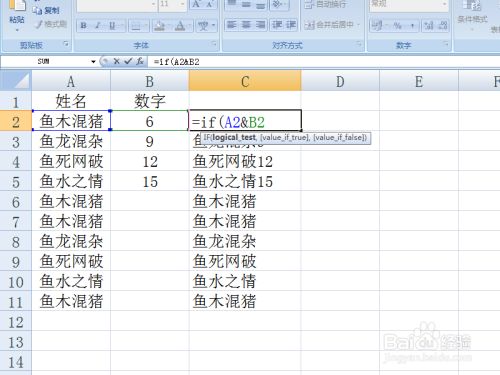Click cell A3 containing 鱼龙混杂

click(x=71, y=141)
